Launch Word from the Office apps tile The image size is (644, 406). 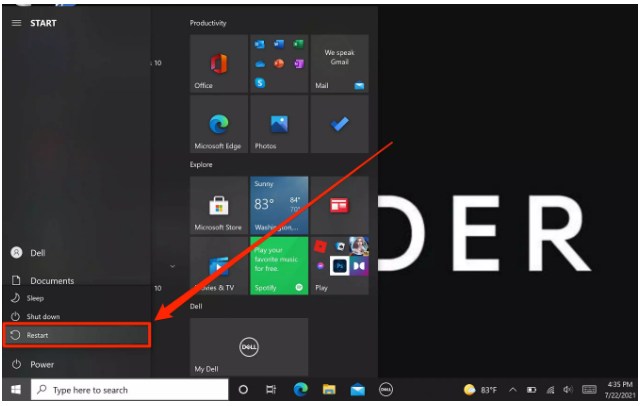coord(279,44)
